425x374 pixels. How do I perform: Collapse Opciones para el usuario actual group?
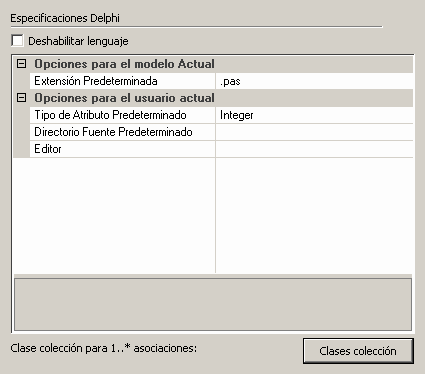[x=22, y=98]
